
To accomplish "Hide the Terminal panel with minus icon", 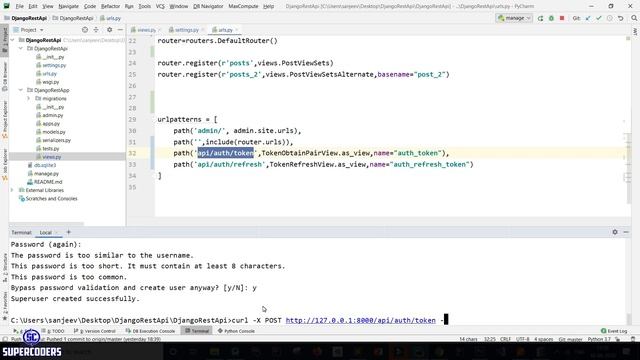I will point(626,232).
